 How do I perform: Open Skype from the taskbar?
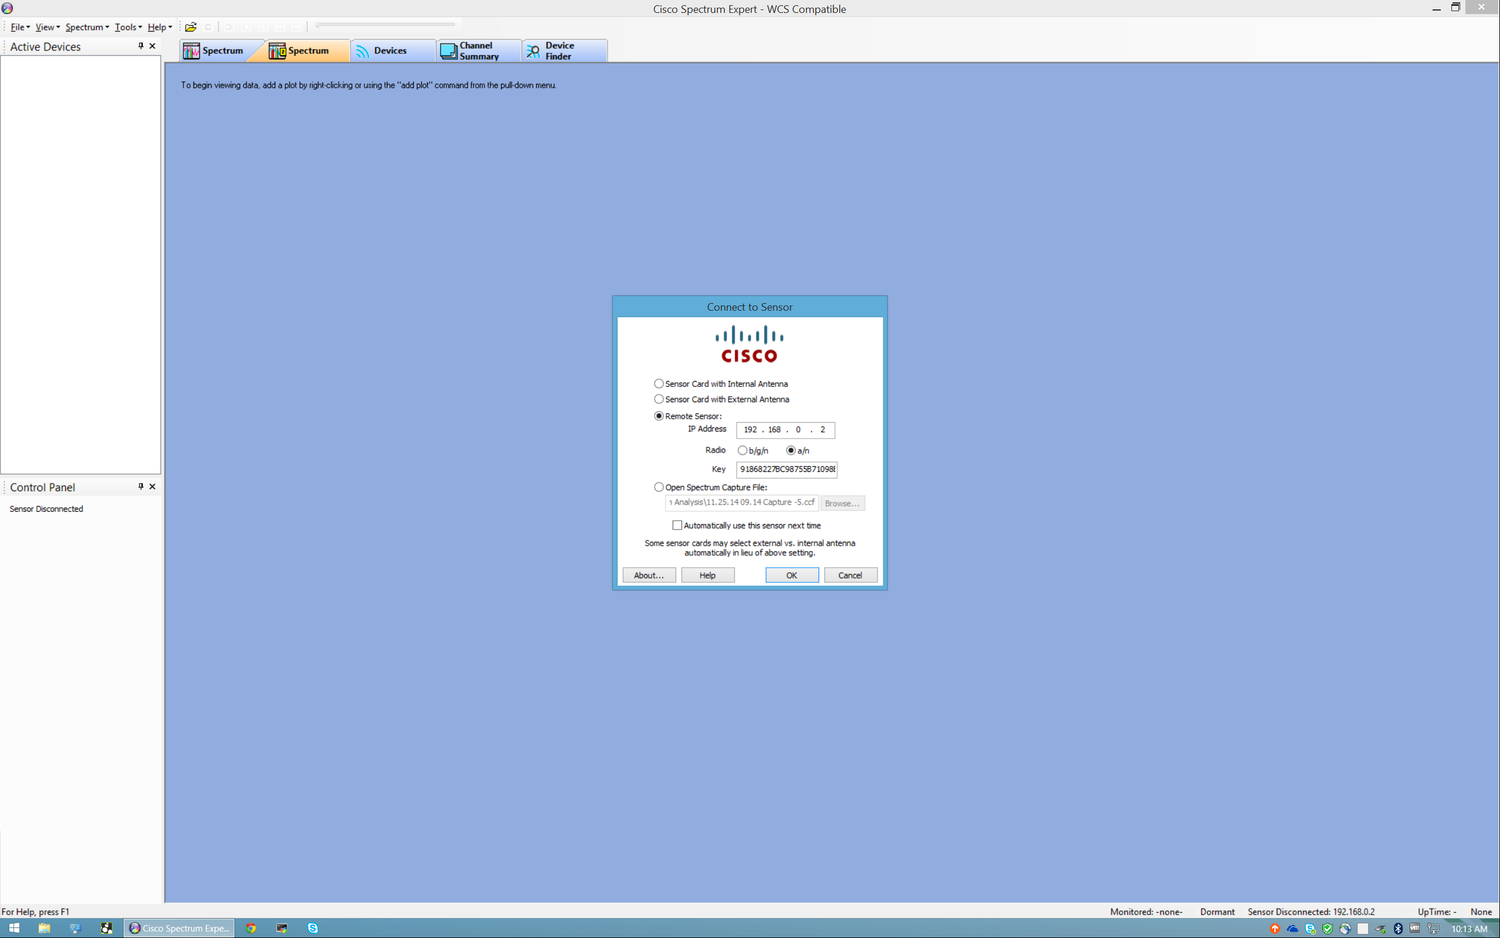[313, 928]
